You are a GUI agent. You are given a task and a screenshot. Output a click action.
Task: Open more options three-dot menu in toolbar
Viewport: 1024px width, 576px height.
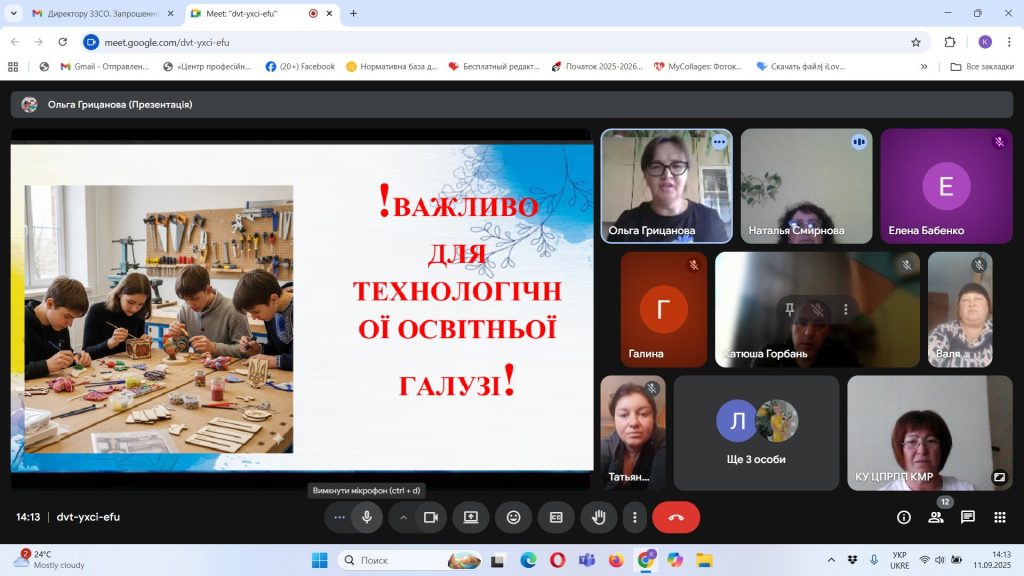(x=635, y=517)
